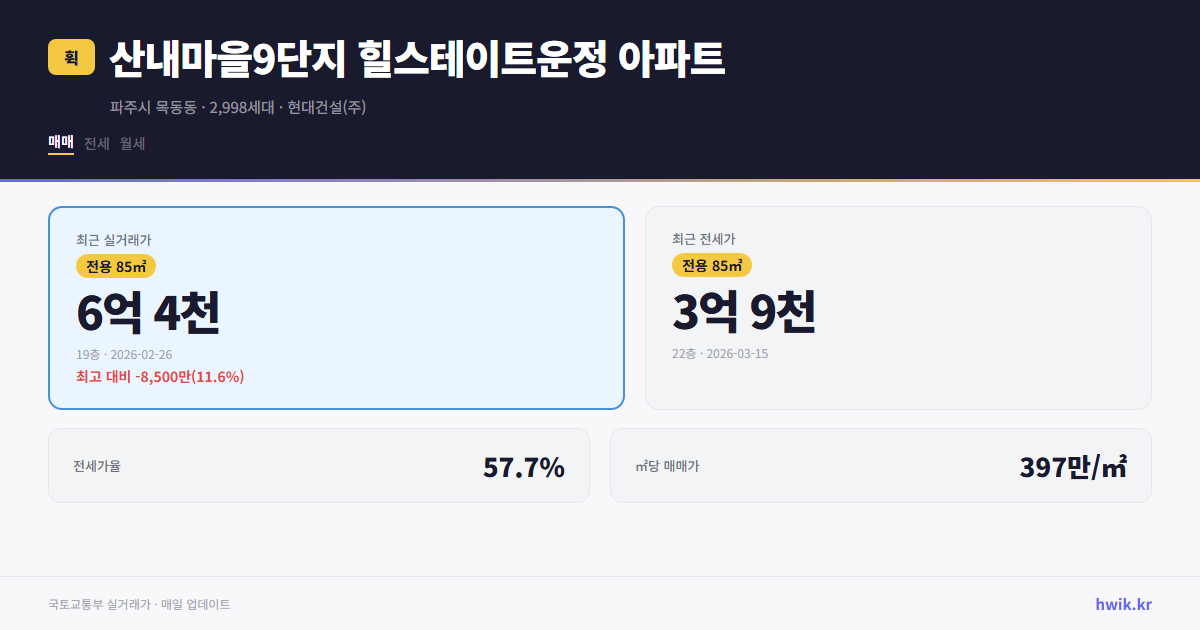Select the 전용 85㎡ badge on the jeonse card
The image size is (1200, 630).
[710, 266]
